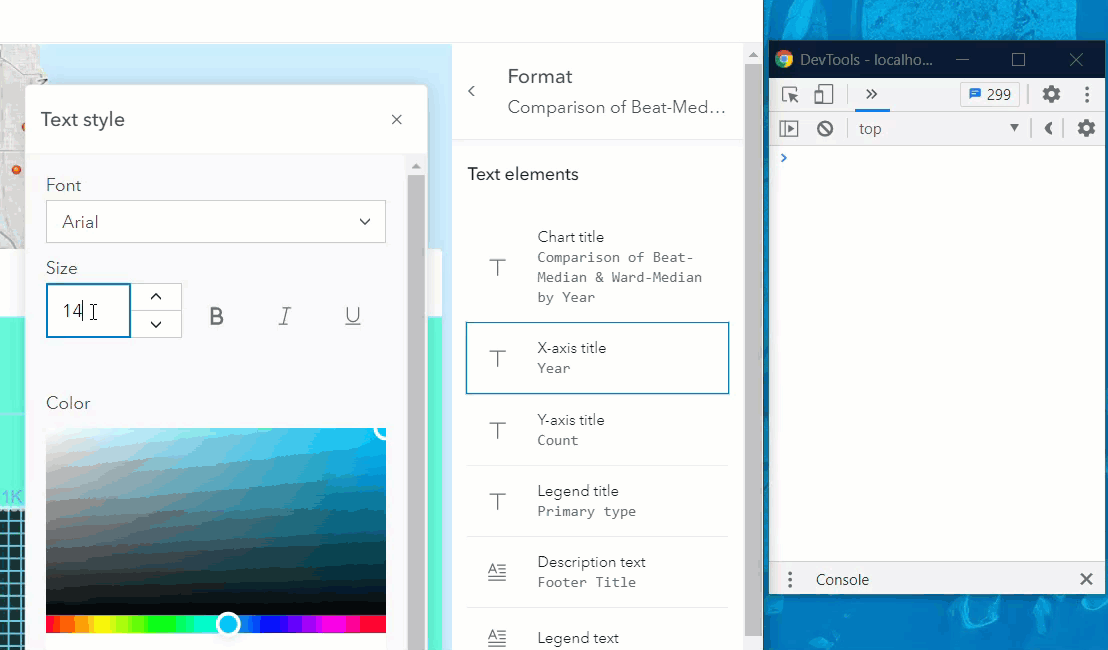
Task: Toggle italic text formatting
Action: tap(285, 316)
